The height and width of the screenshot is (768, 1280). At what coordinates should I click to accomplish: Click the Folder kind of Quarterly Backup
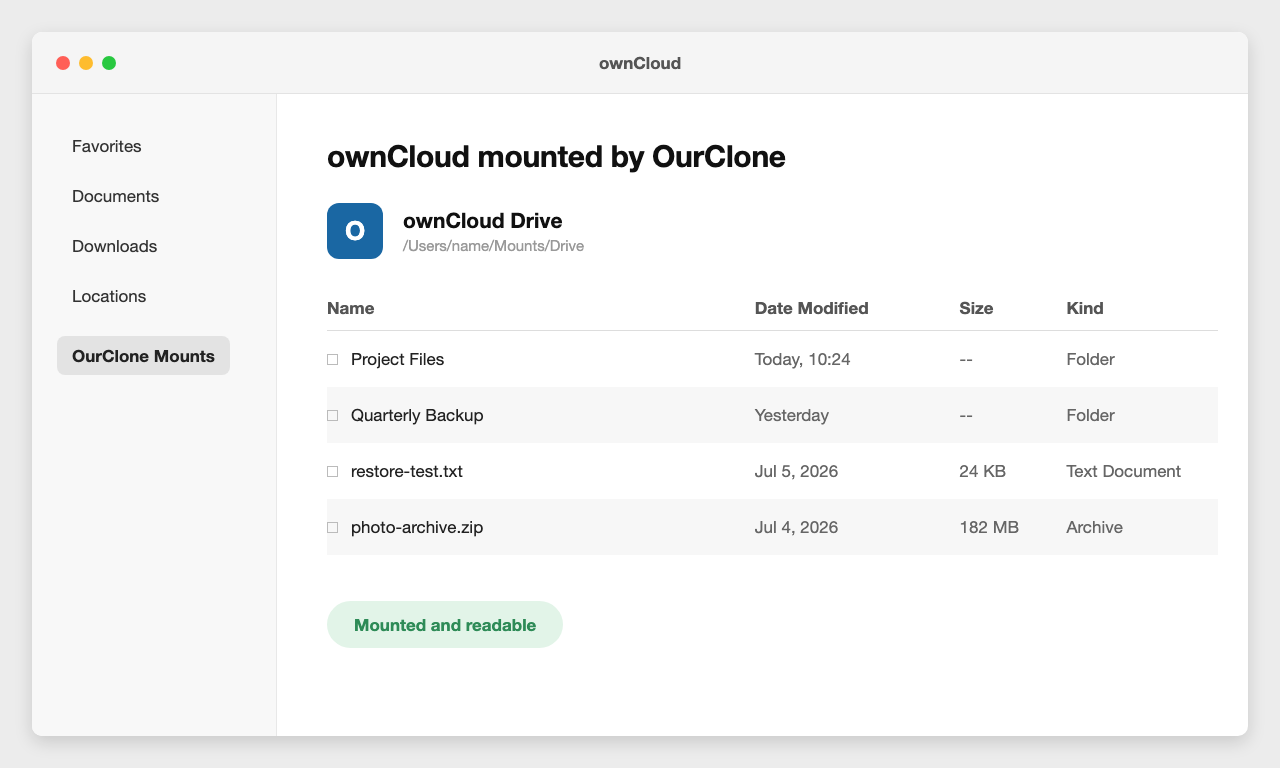point(1091,415)
